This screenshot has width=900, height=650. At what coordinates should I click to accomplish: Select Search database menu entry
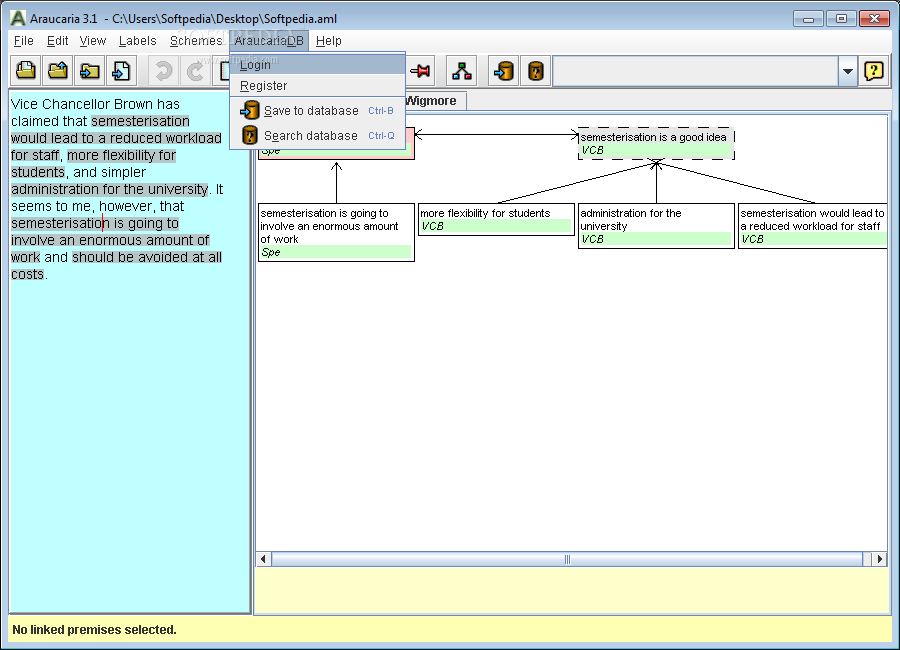317,136
